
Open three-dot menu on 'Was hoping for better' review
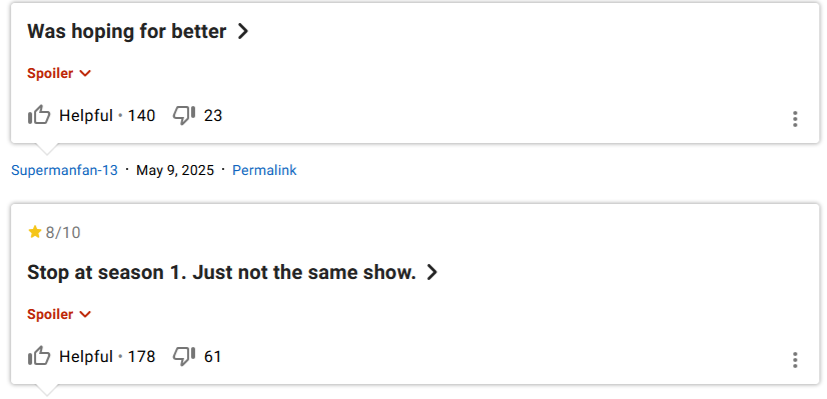click(x=795, y=119)
